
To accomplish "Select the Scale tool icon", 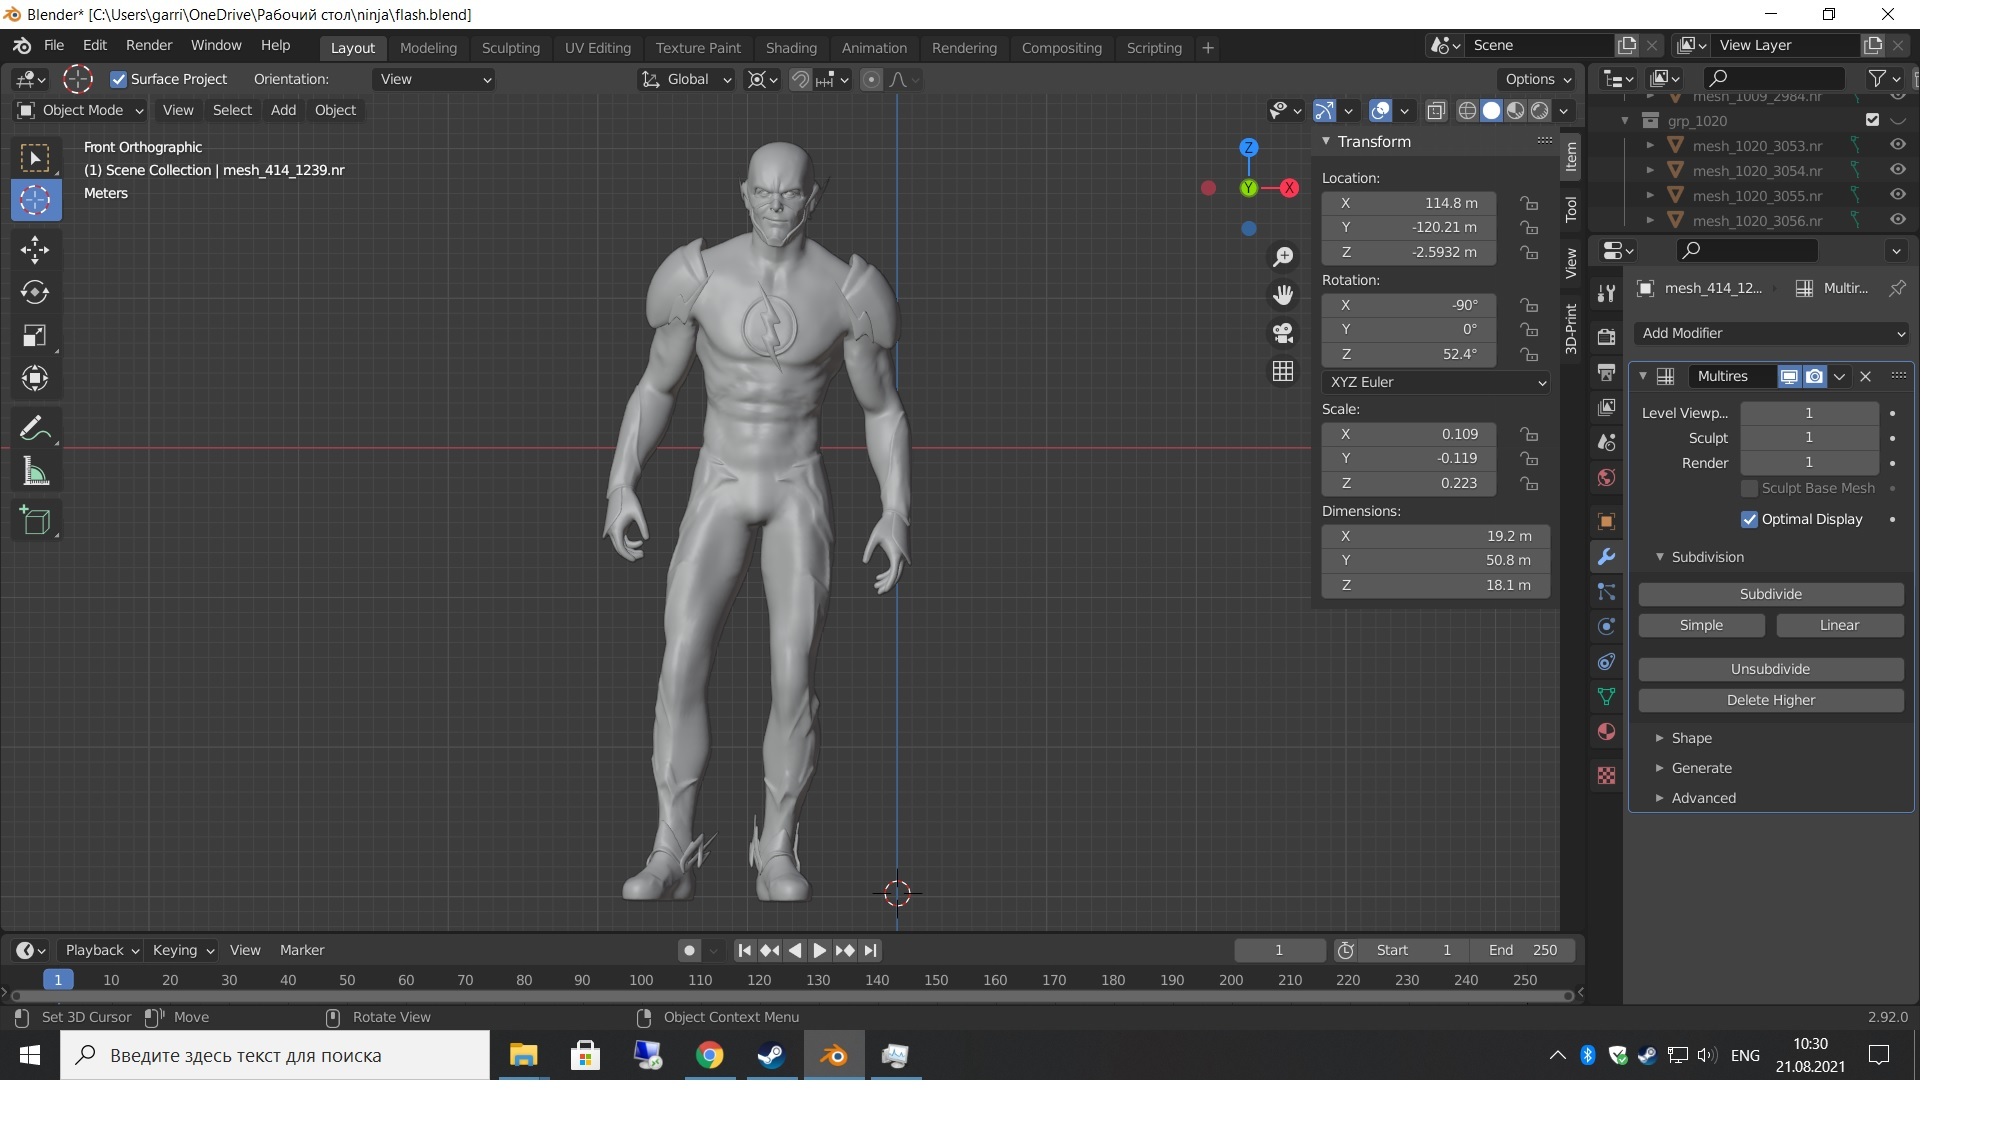I will point(35,335).
